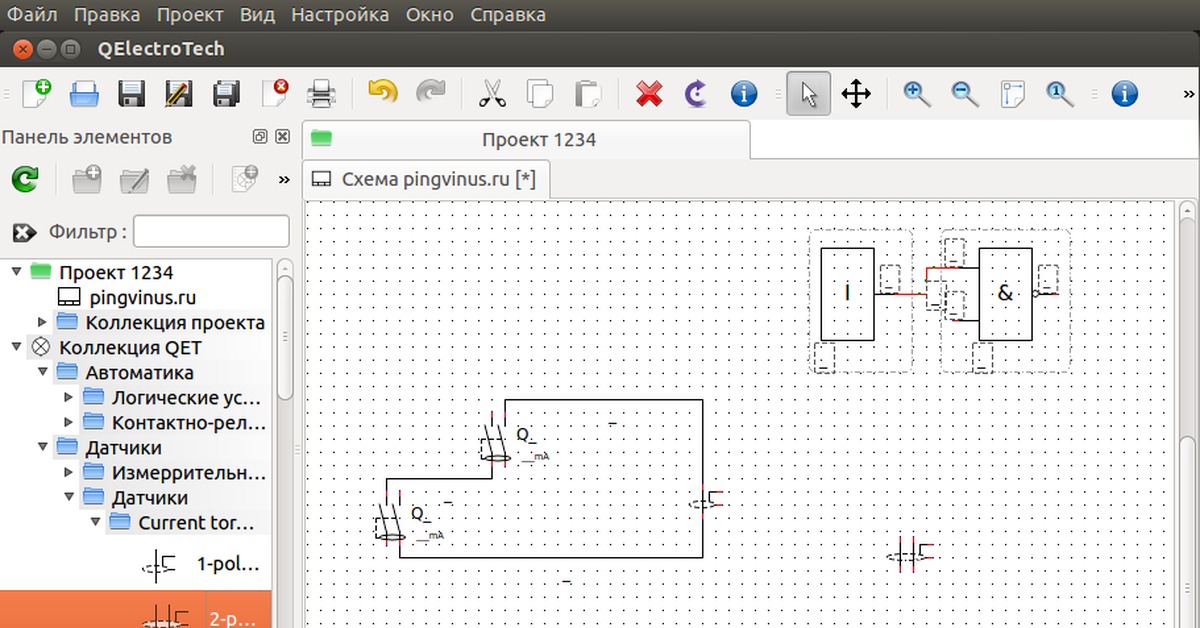Click the new element icon in the panel
This screenshot has width=1200, height=628.
point(244,179)
